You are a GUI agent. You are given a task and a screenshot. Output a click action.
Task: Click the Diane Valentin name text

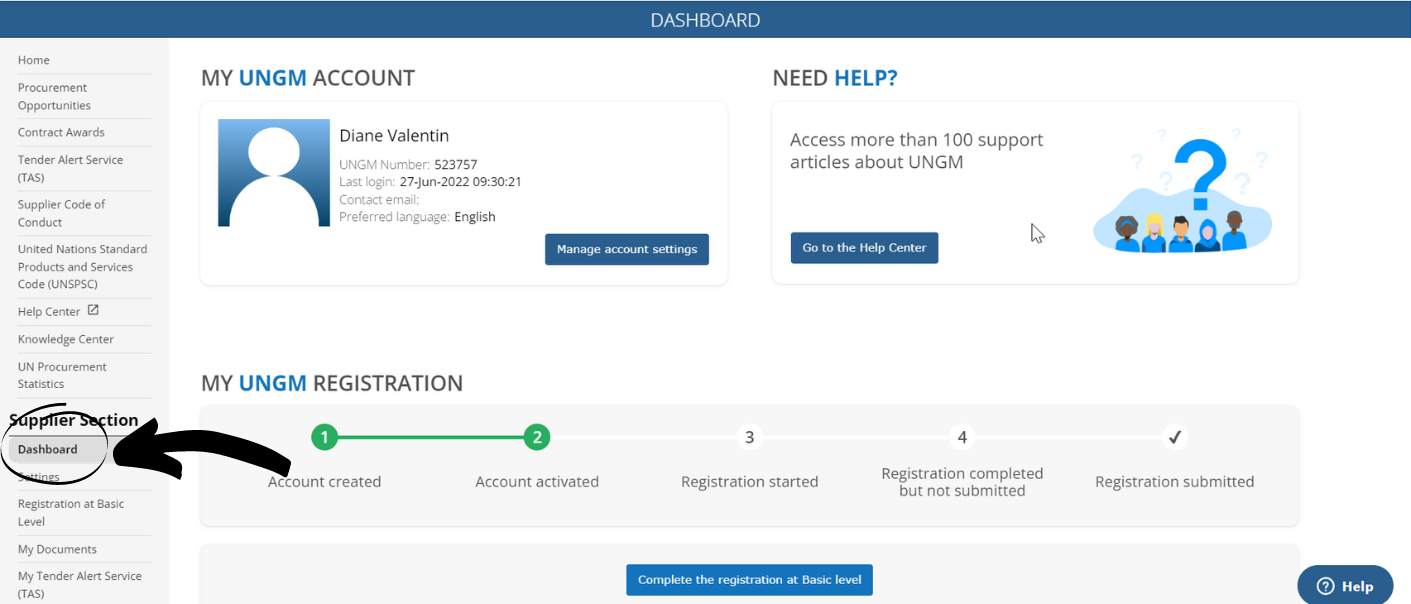coord(394,136)
